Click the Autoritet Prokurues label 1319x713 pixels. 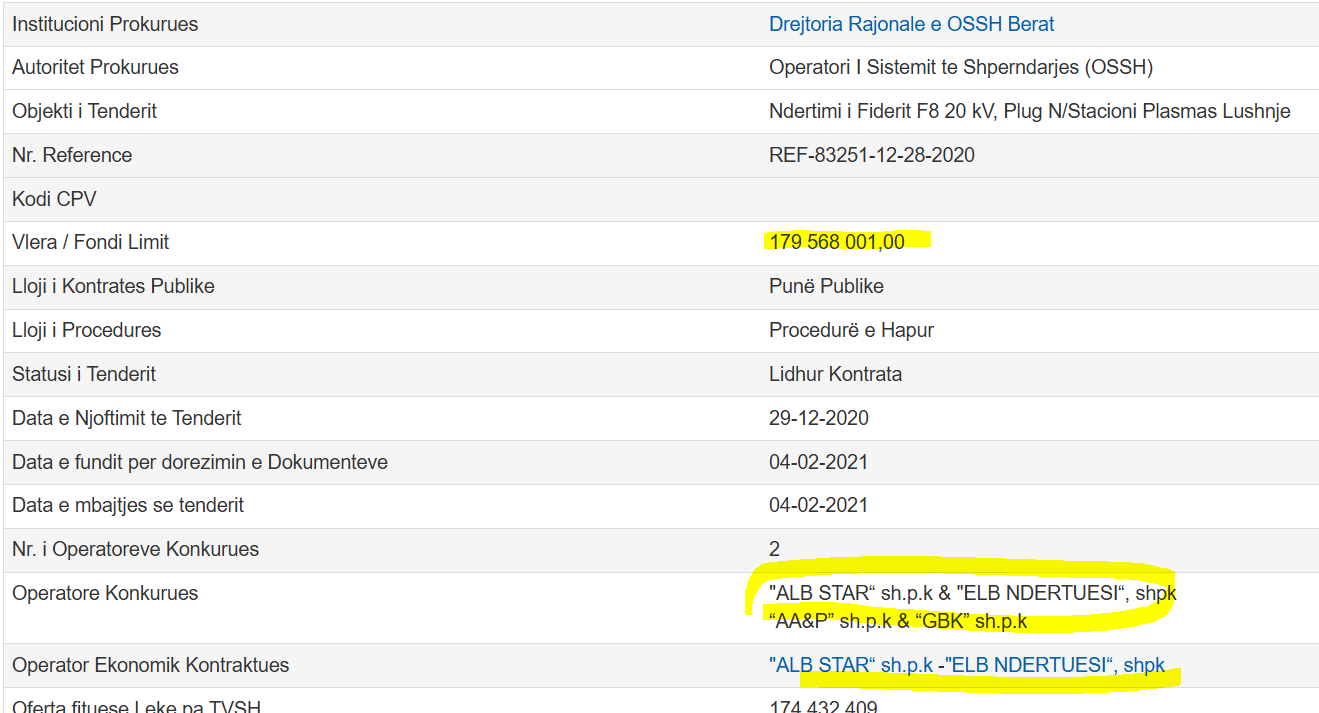coord(95,68)
